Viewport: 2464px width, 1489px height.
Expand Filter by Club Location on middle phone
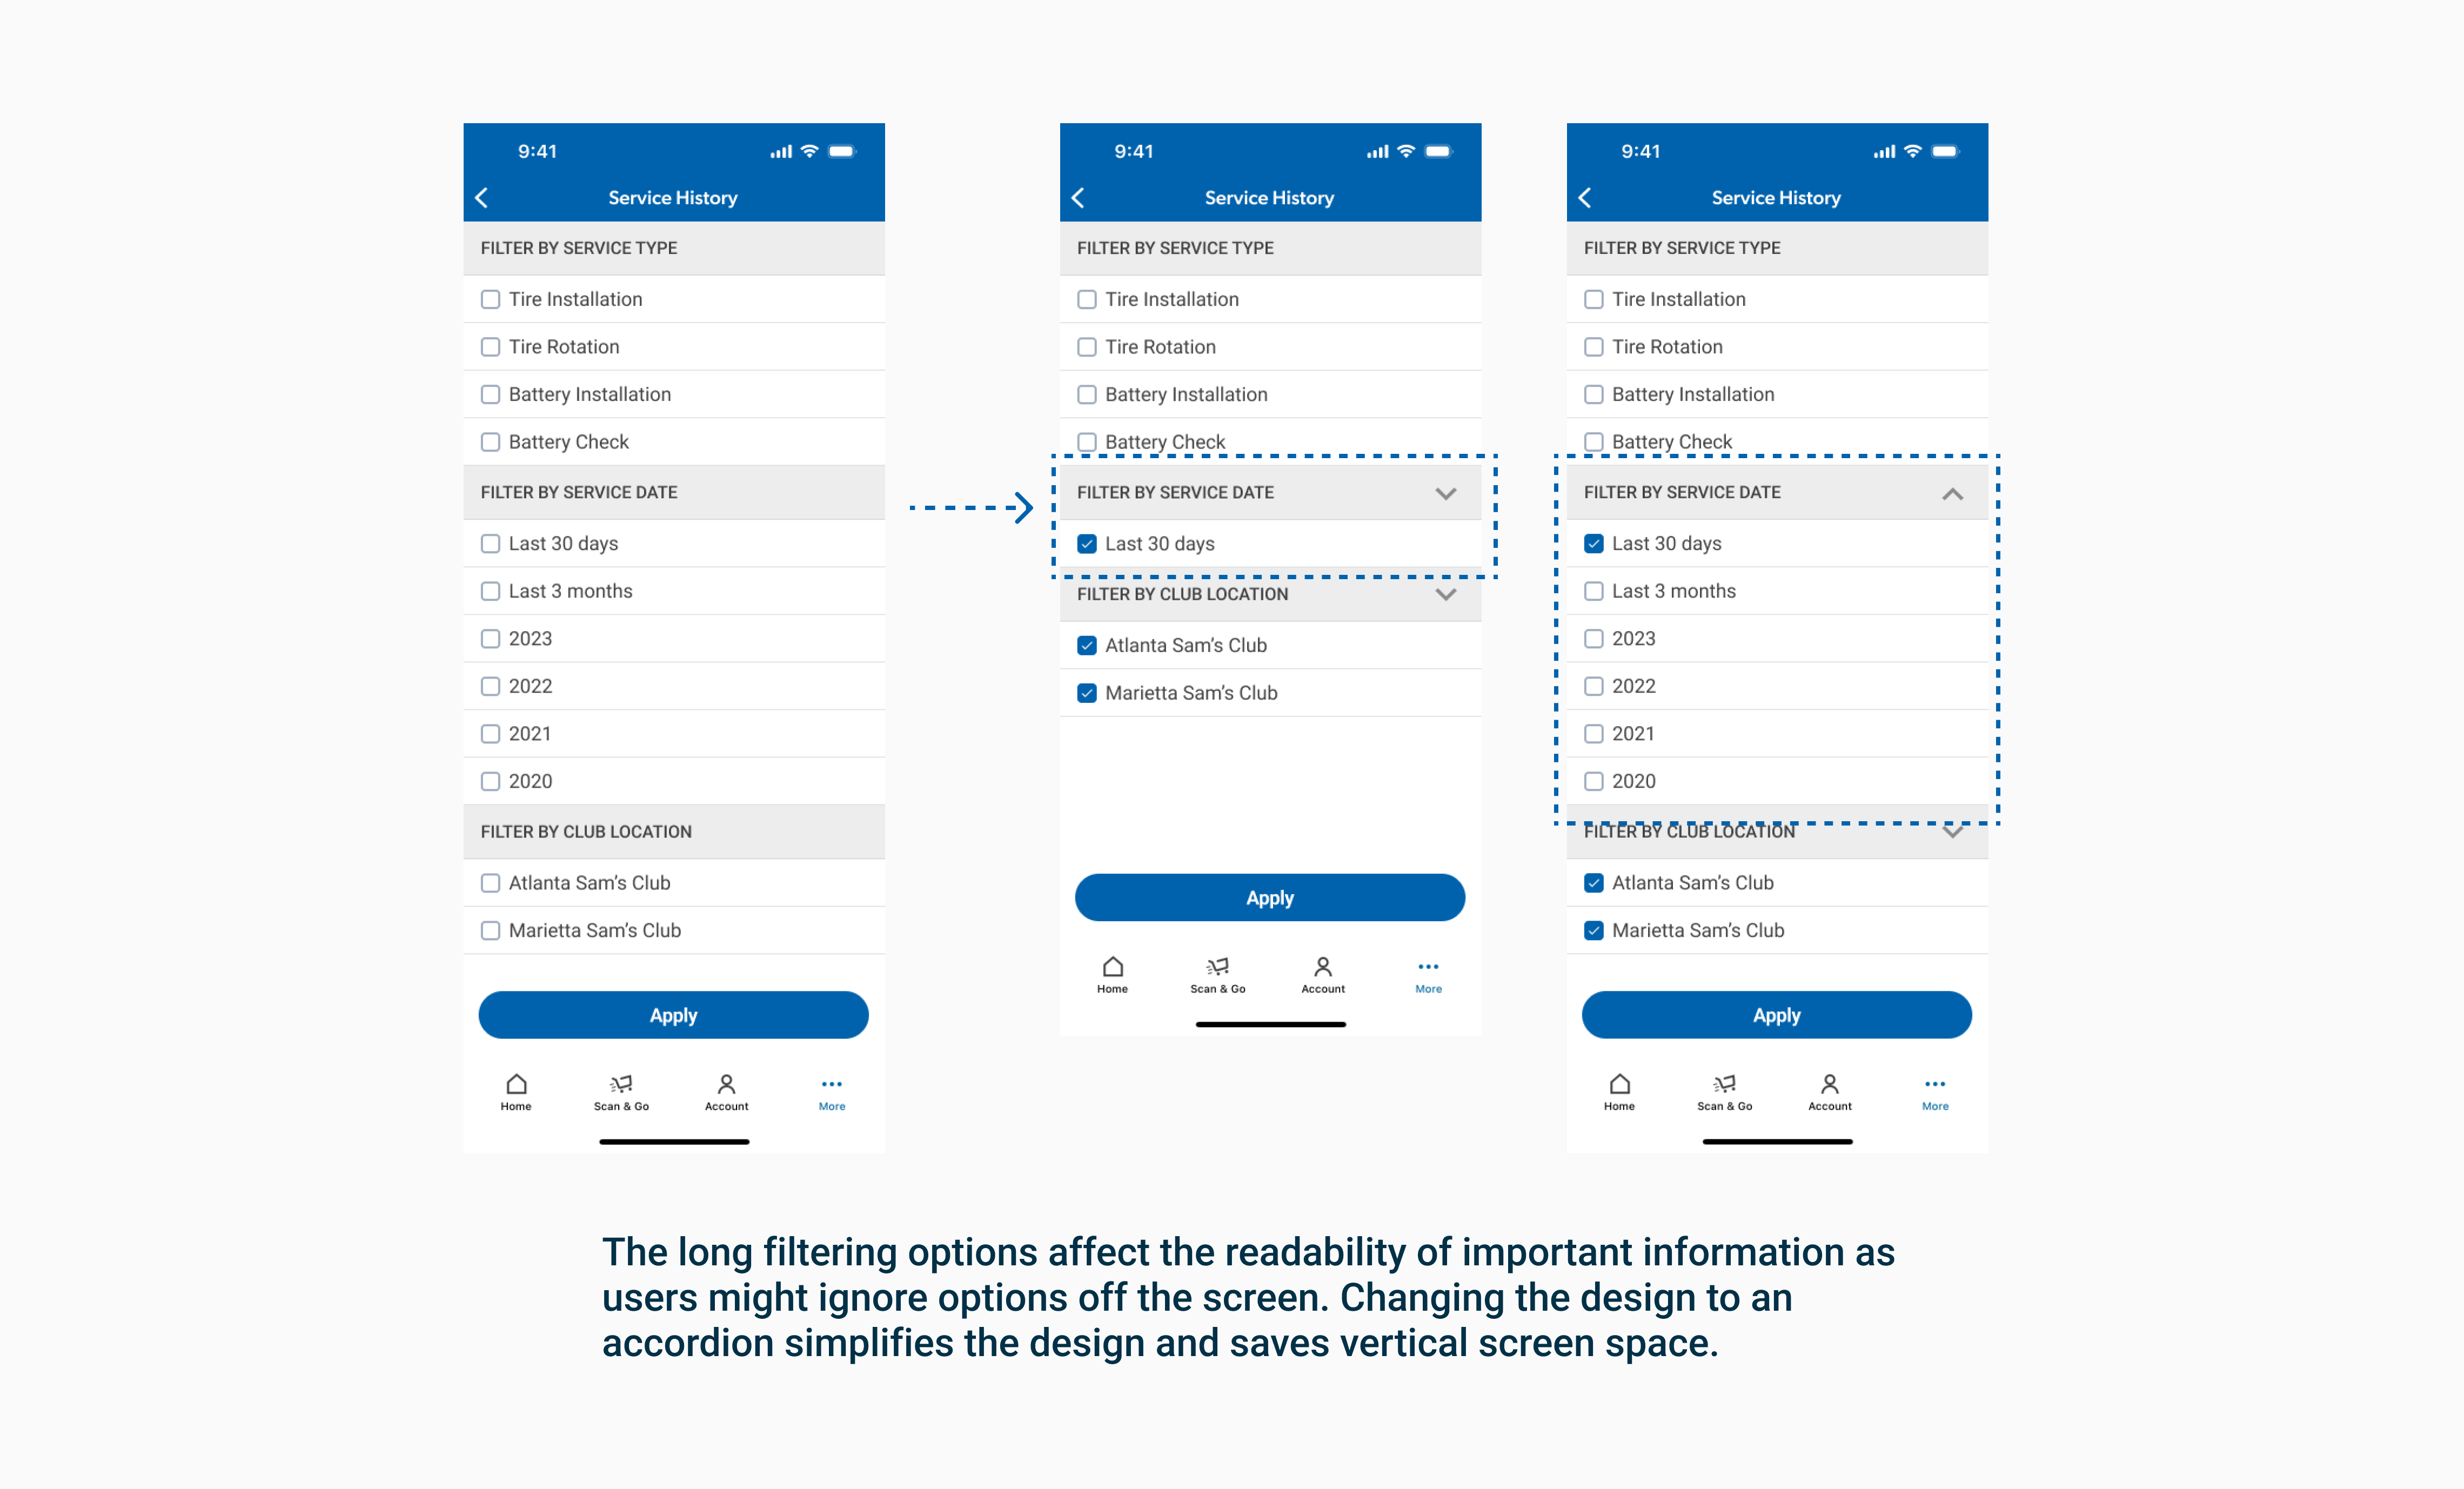(1446, 594)
